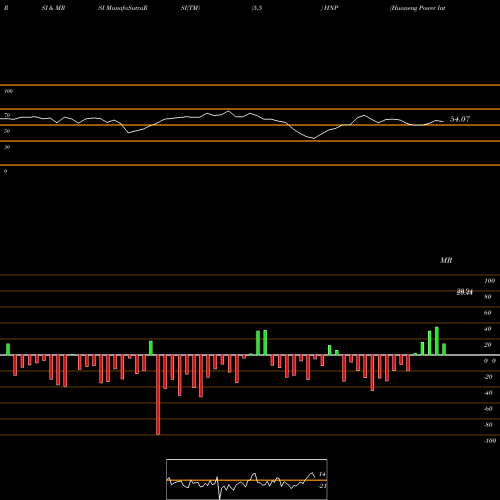Click the RSI line's lowest dip point
The width and height of the screenshot is (500, 500).
click(x=313, y=138)
